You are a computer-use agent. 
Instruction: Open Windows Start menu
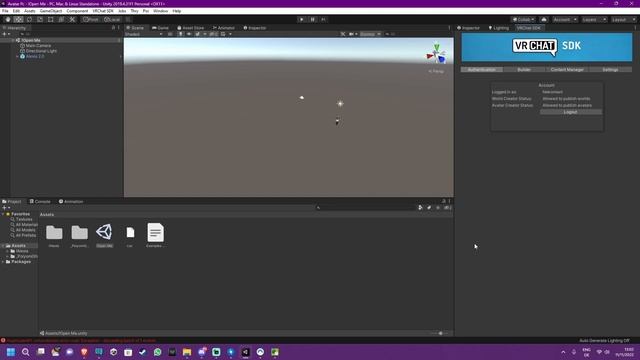[x=11, y=352]
